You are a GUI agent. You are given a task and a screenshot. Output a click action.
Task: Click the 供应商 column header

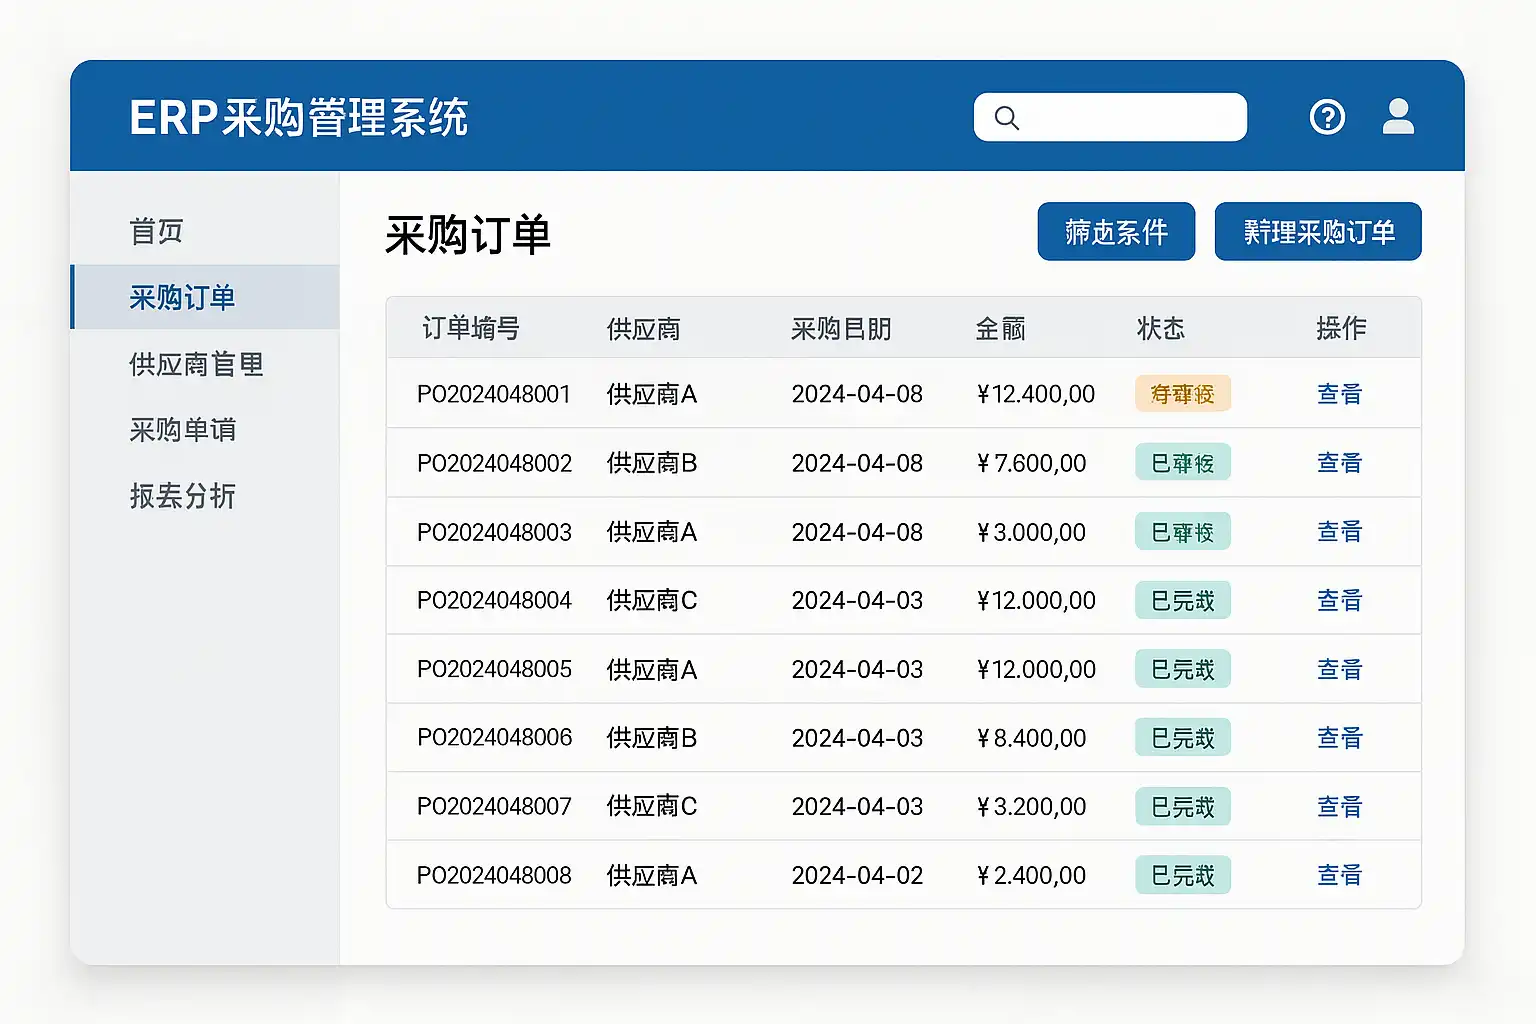pos(643,329)
